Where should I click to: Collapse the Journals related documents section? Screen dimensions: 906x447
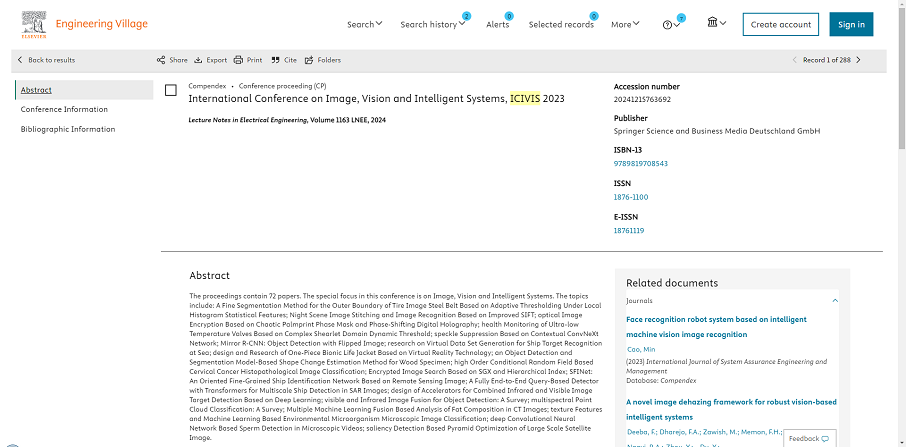[835, 299]
